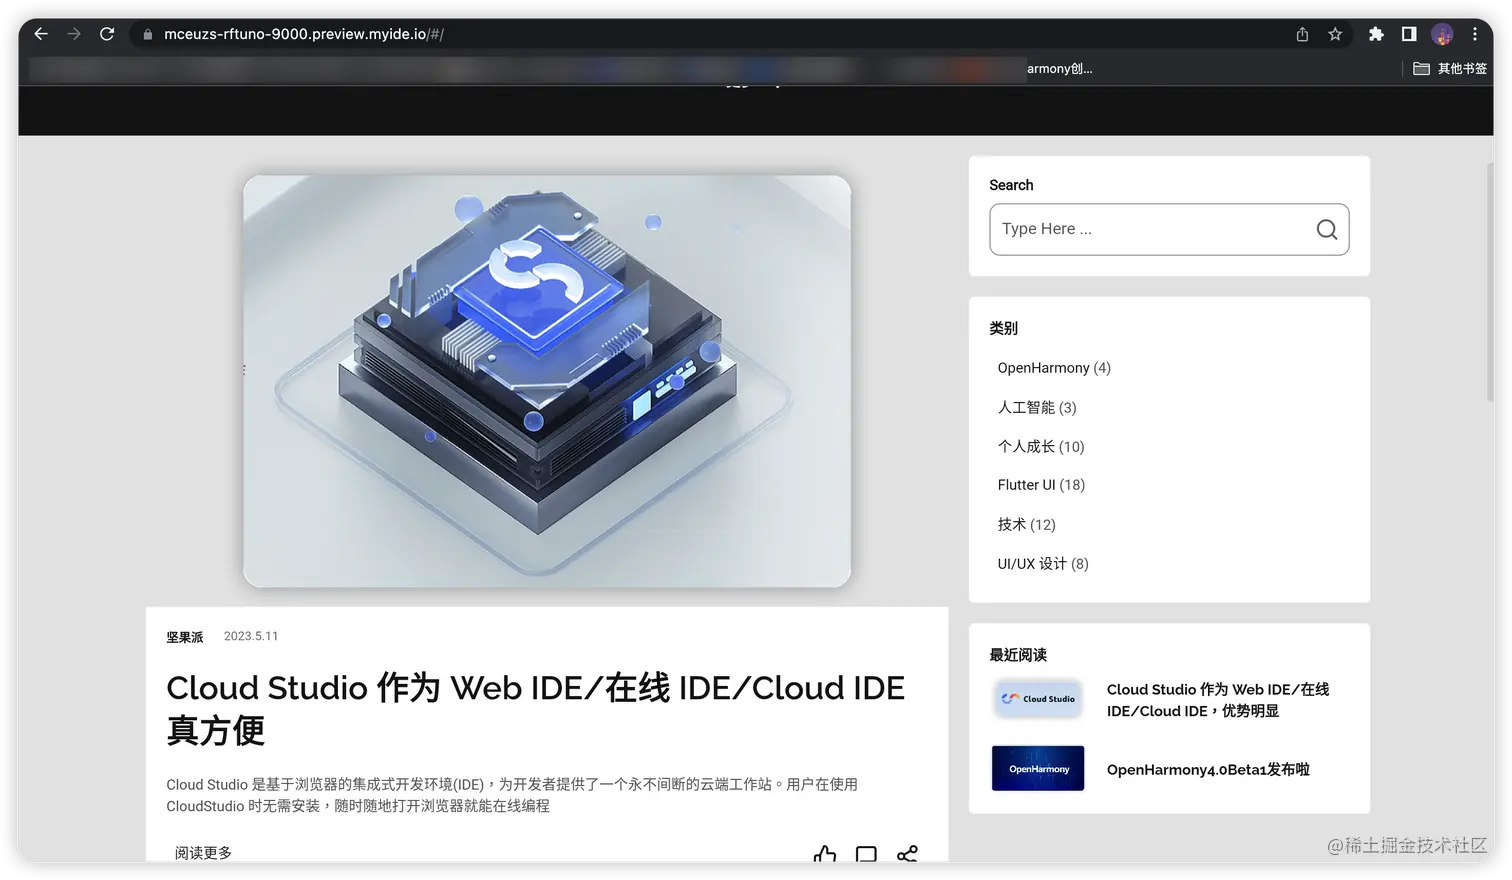
Task: Click the 阅读更多 link
Action: pos(203,852)
